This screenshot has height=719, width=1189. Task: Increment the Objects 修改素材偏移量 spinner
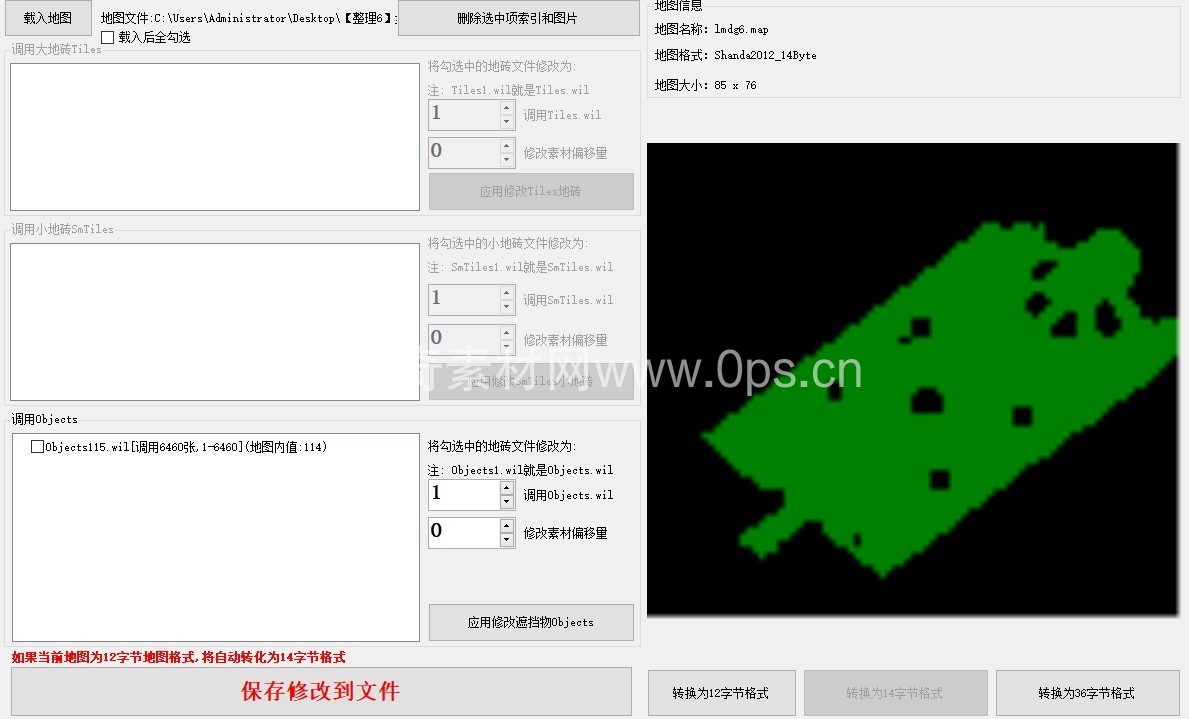pyautogui.click(x=507, y=526)
